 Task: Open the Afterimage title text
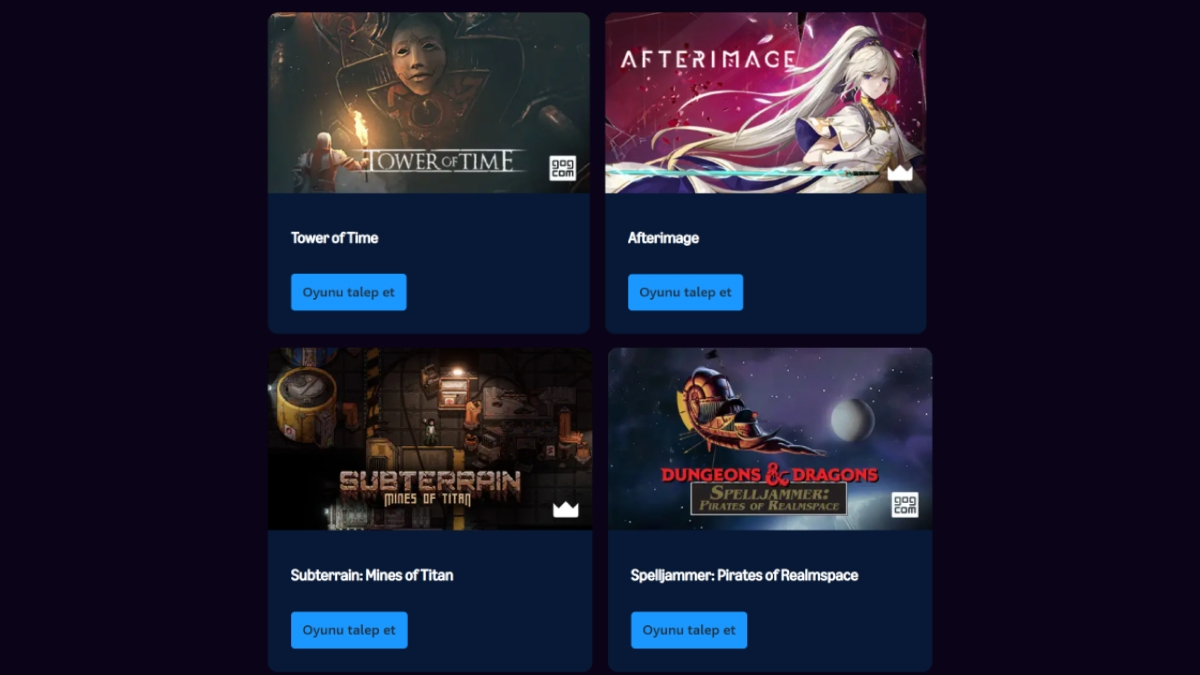click(663, 238)
